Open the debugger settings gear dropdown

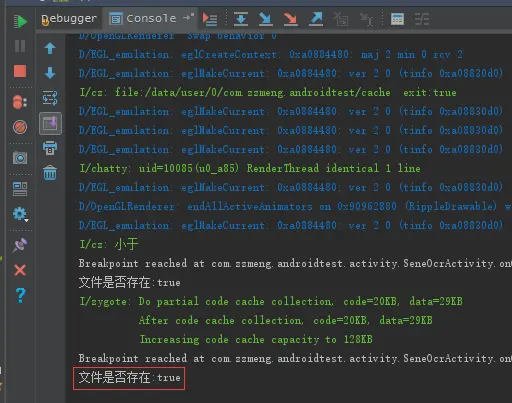tap(20, 214)
